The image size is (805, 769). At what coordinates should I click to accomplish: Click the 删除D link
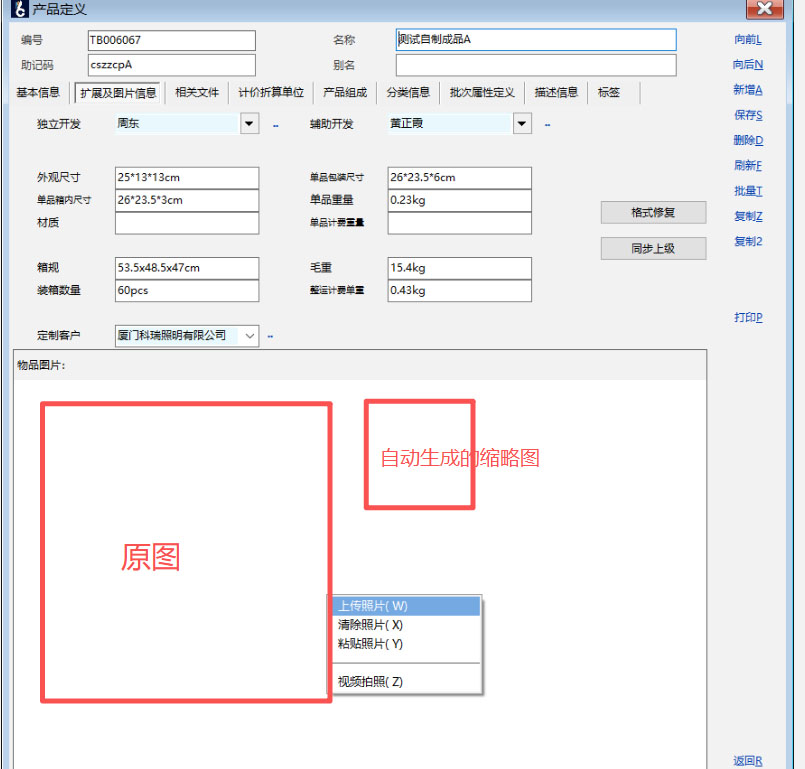pyautogui.click(x=747, y=141)
